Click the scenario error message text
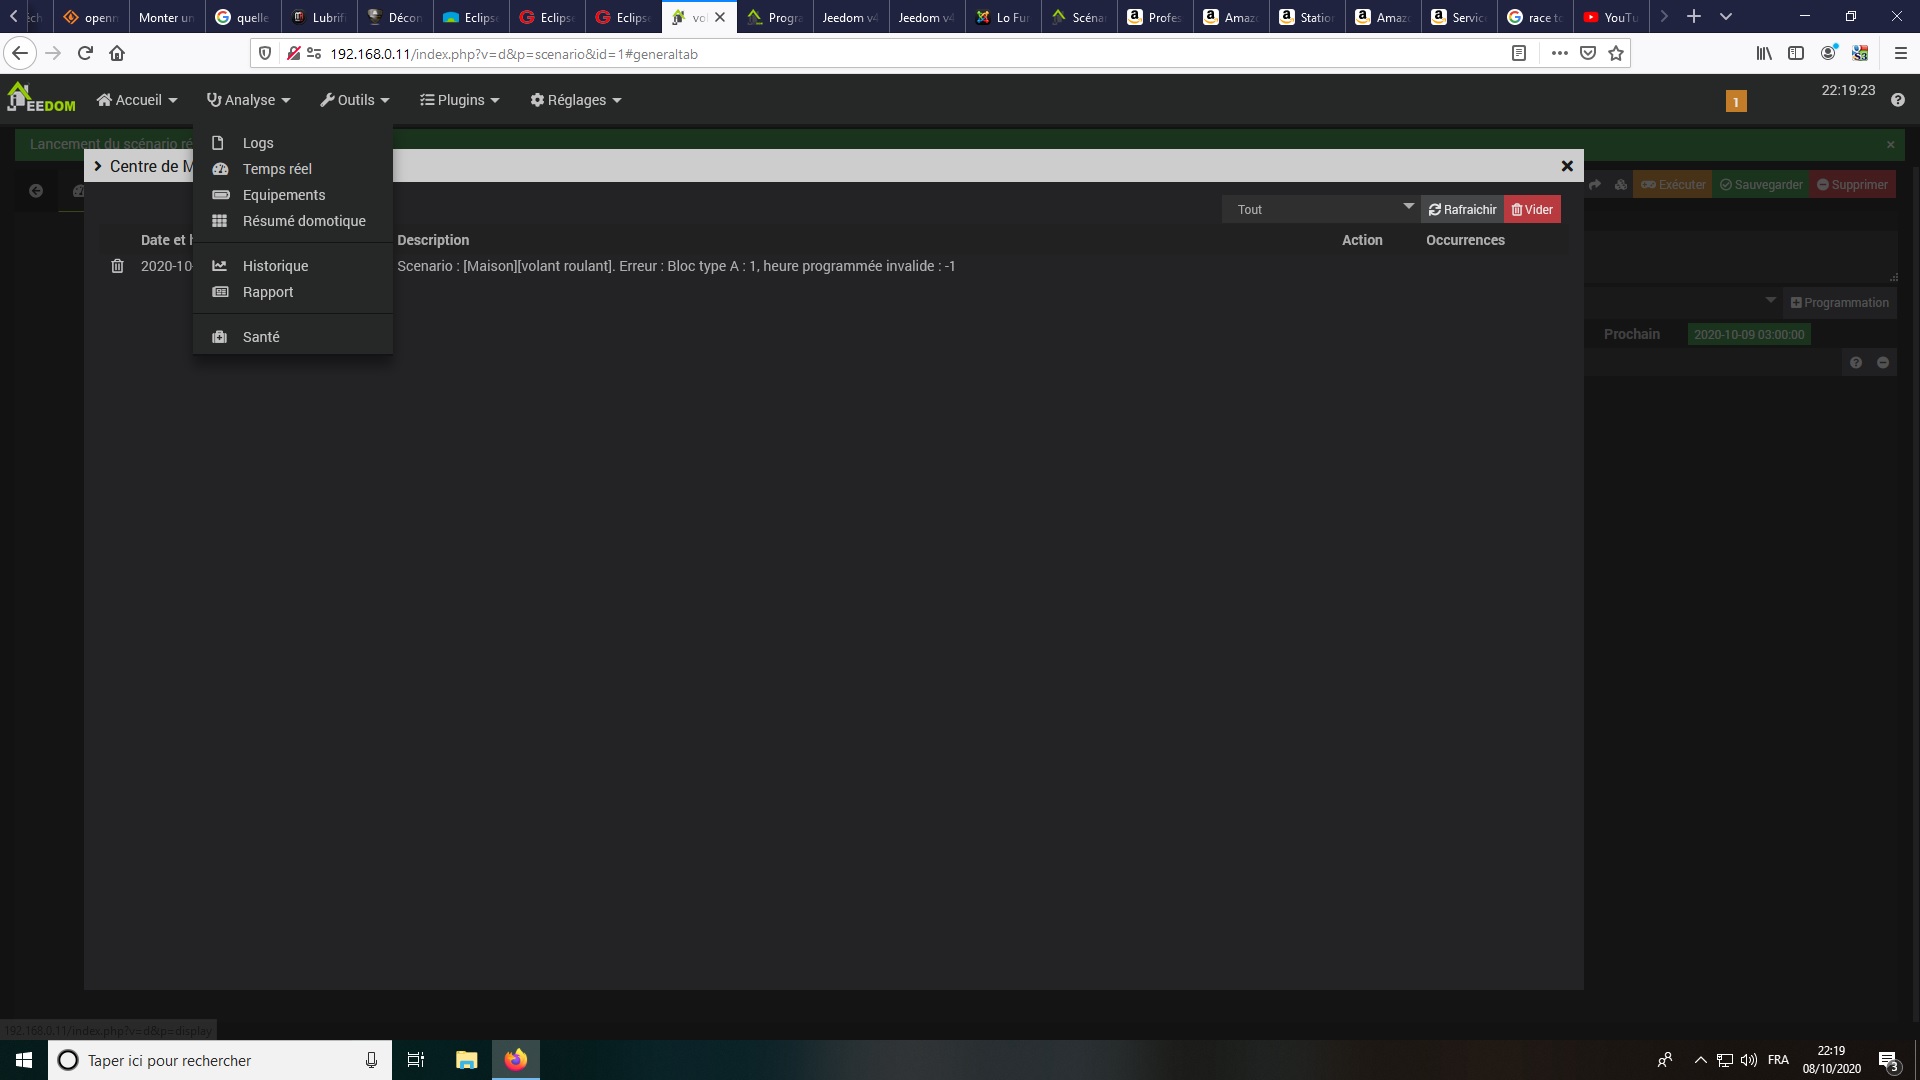 [x=676, y=266]
